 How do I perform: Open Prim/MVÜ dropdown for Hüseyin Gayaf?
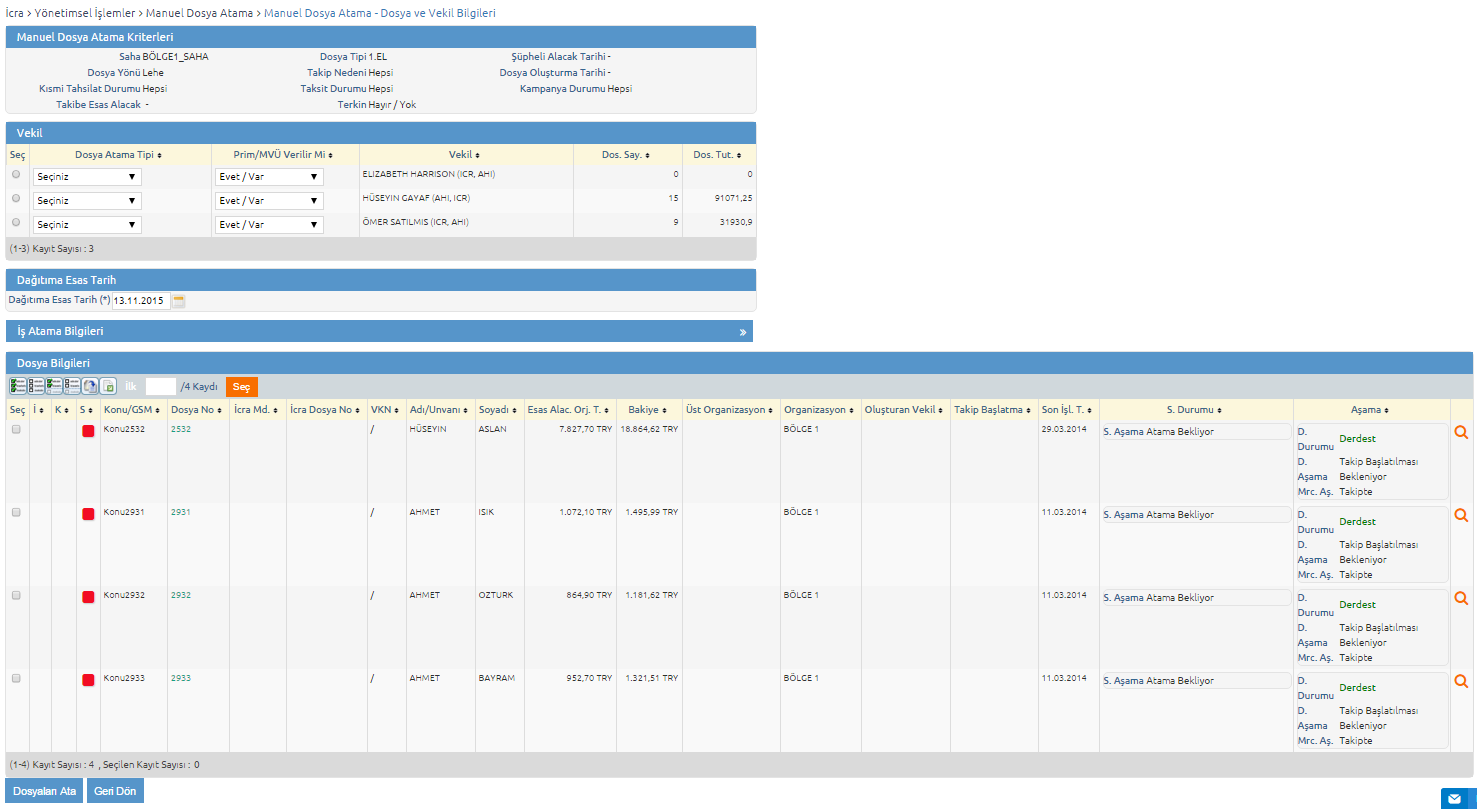[x=269, y=201]
